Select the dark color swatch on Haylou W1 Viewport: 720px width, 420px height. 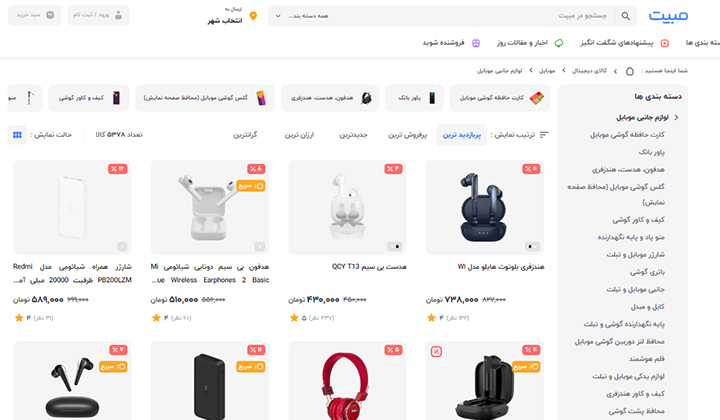[532, 246]
